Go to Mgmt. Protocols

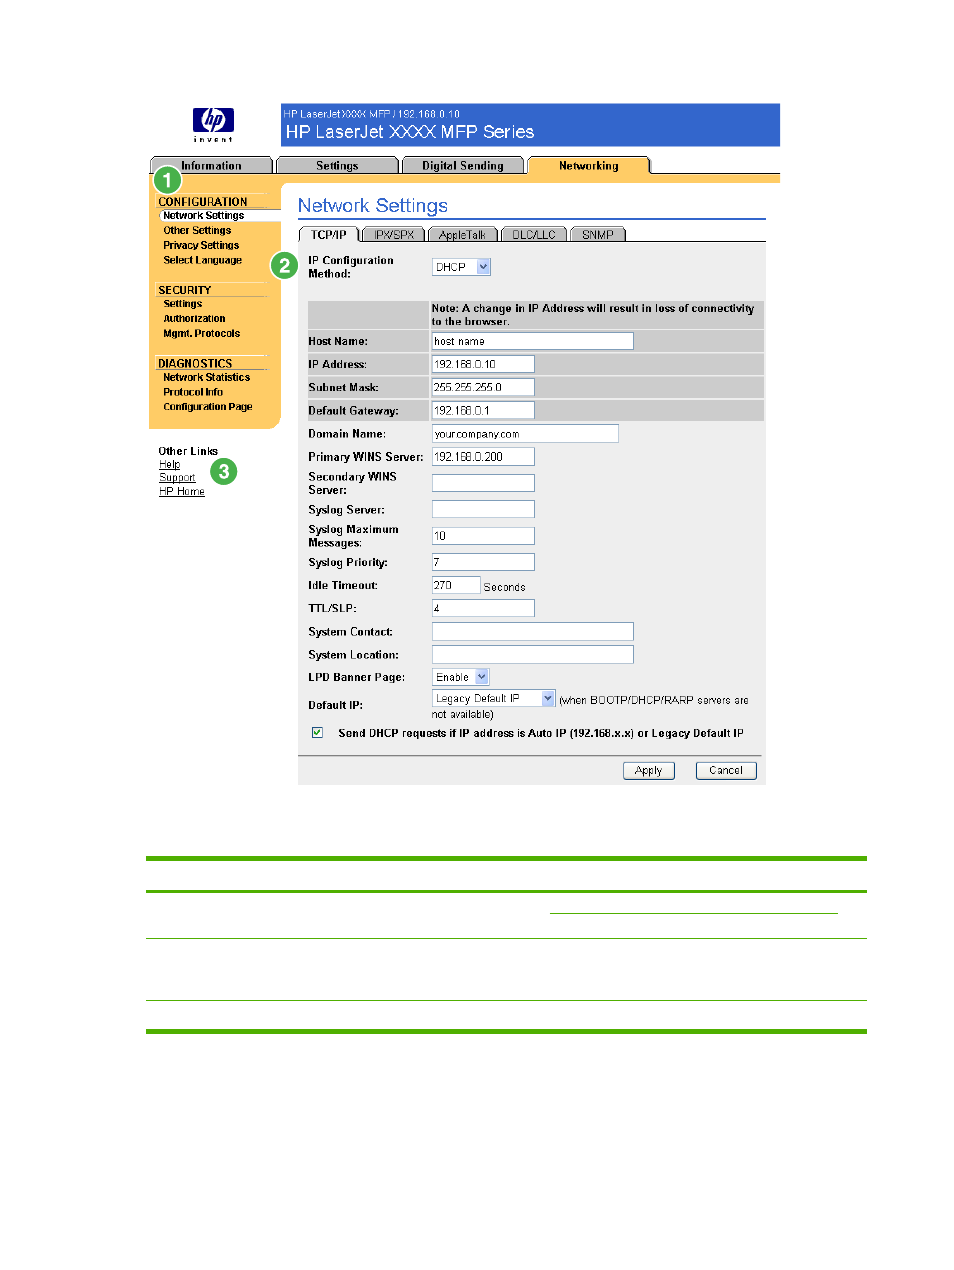[x=202, y=334]
